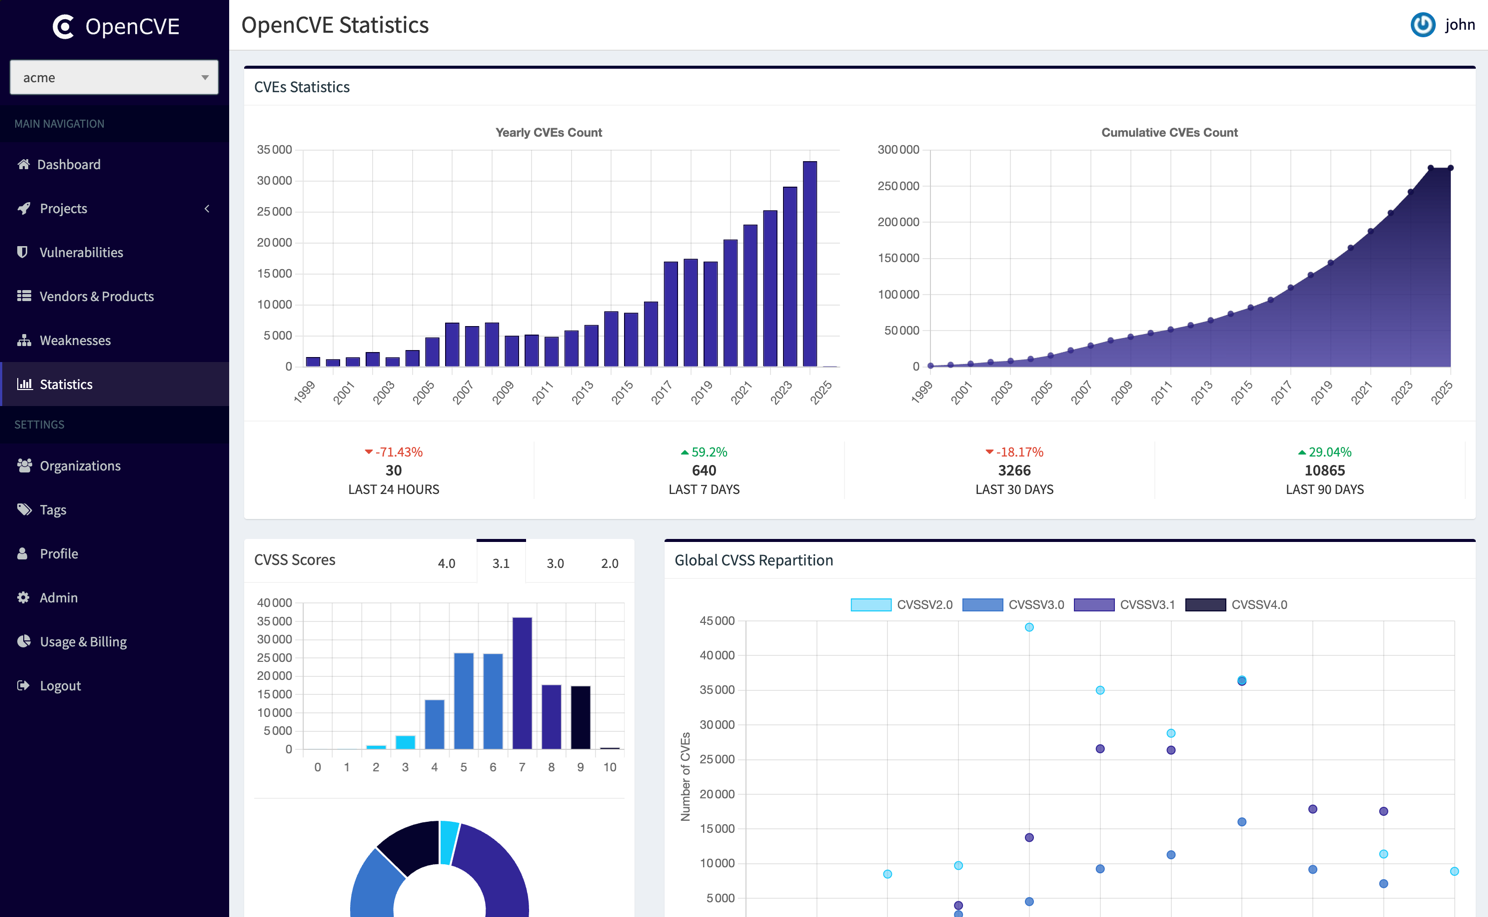This screenshot has height=917, width=1488.
Task: Switch CVSS Scores to the 3.0 tab
Action: click(x=555, y=563)
